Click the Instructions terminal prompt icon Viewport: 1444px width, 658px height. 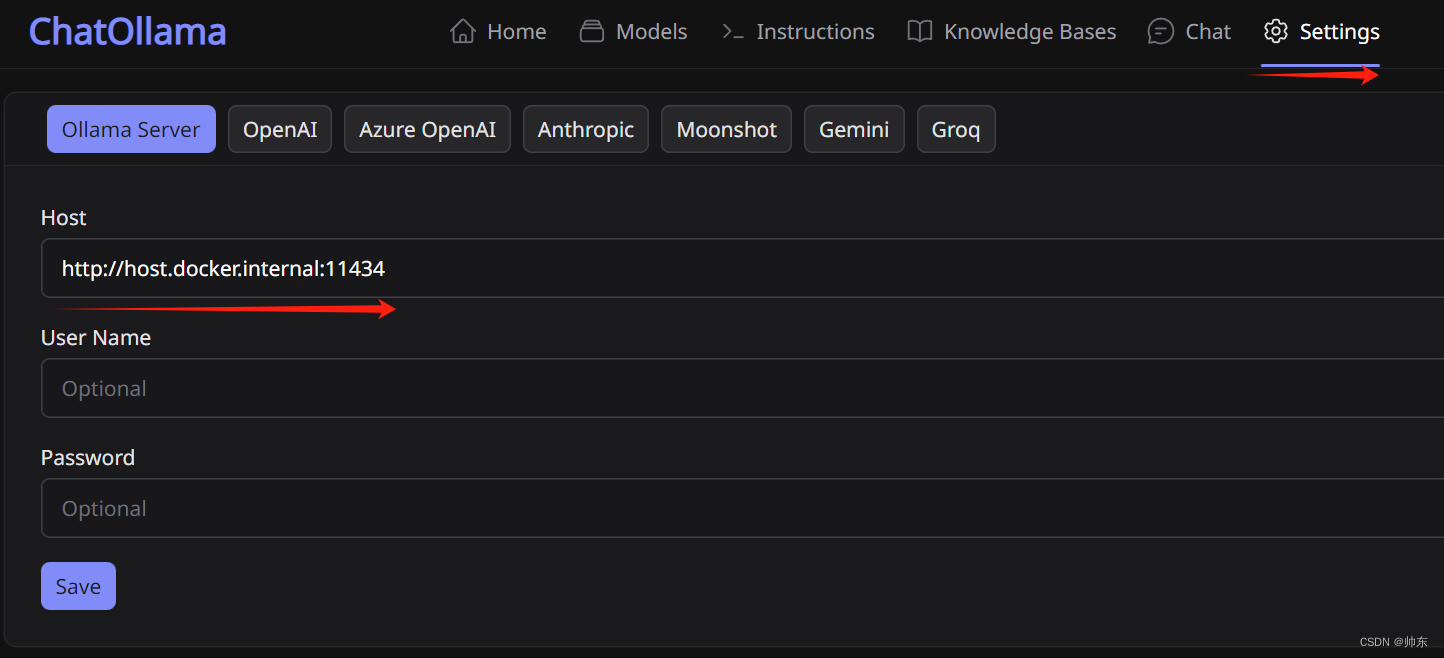pos(733,32)
